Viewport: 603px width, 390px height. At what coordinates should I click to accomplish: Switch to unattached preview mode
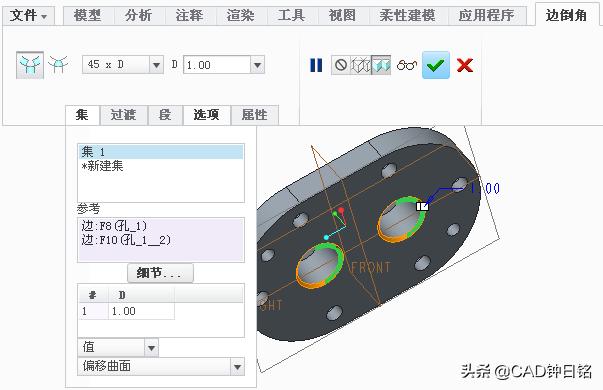click(x=361, y=65)
